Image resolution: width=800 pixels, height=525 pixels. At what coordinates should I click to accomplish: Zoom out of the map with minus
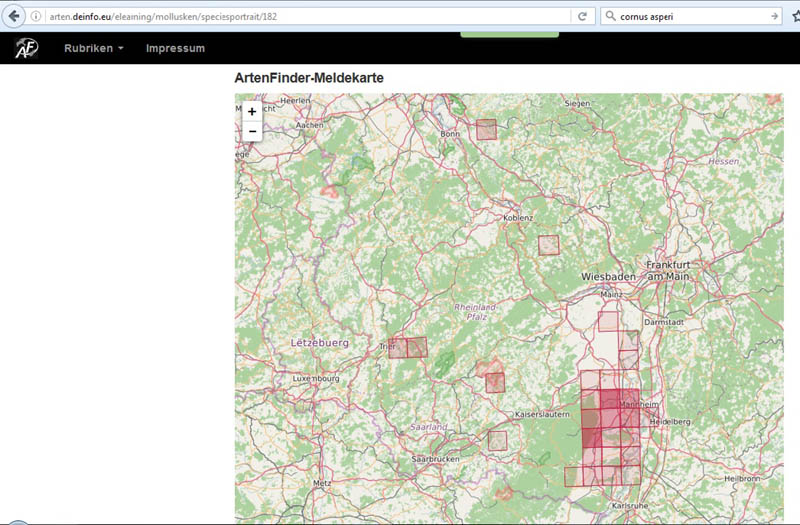[x=252, y=131]
